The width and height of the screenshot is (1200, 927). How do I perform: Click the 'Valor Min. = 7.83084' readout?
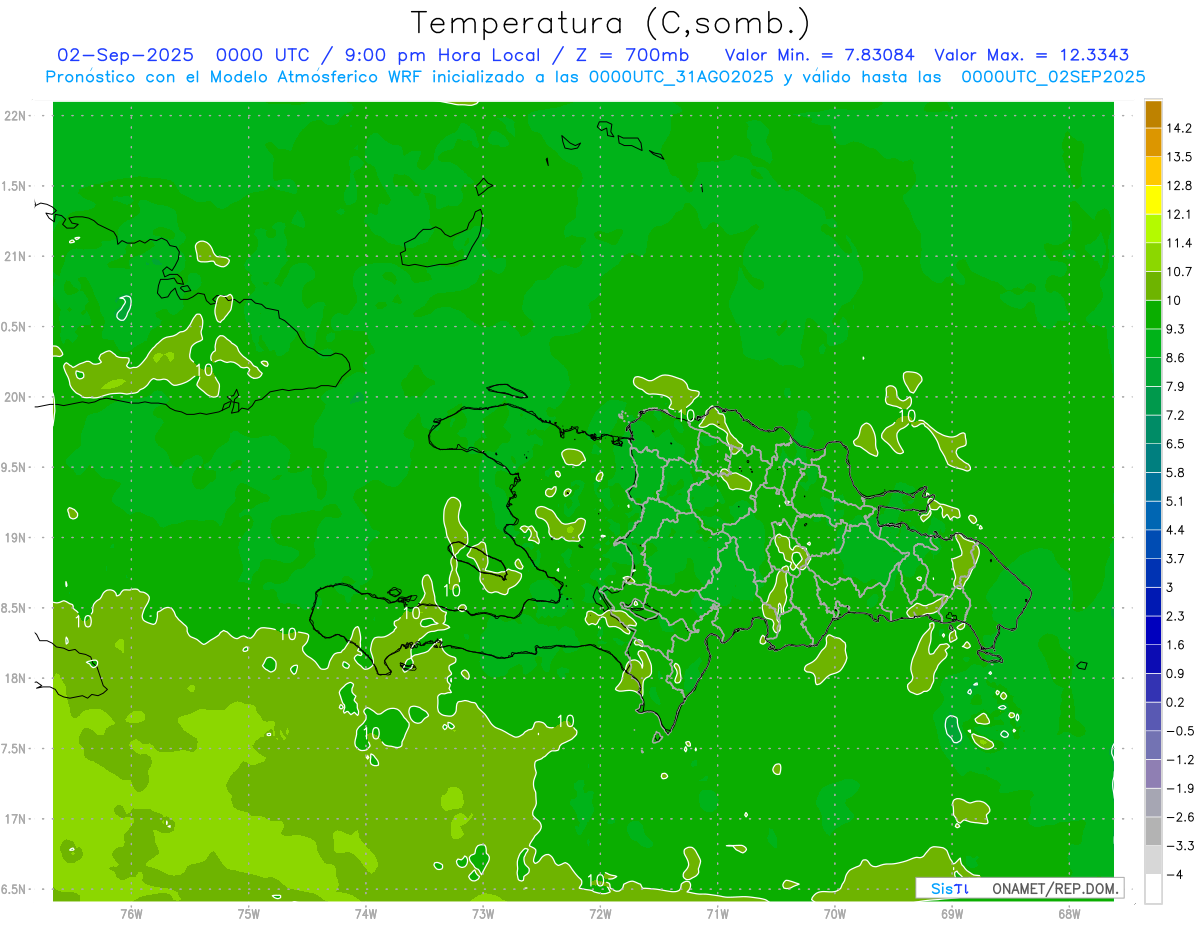coord(819,55)
